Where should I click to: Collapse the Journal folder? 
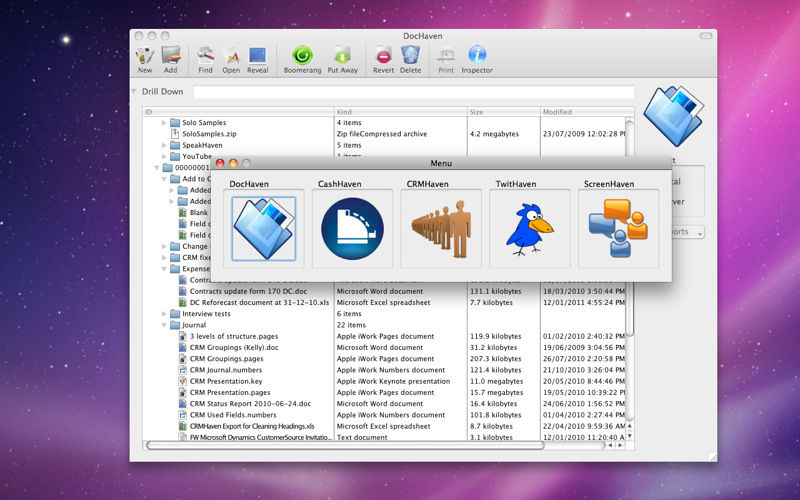click(x=164, y=325)
